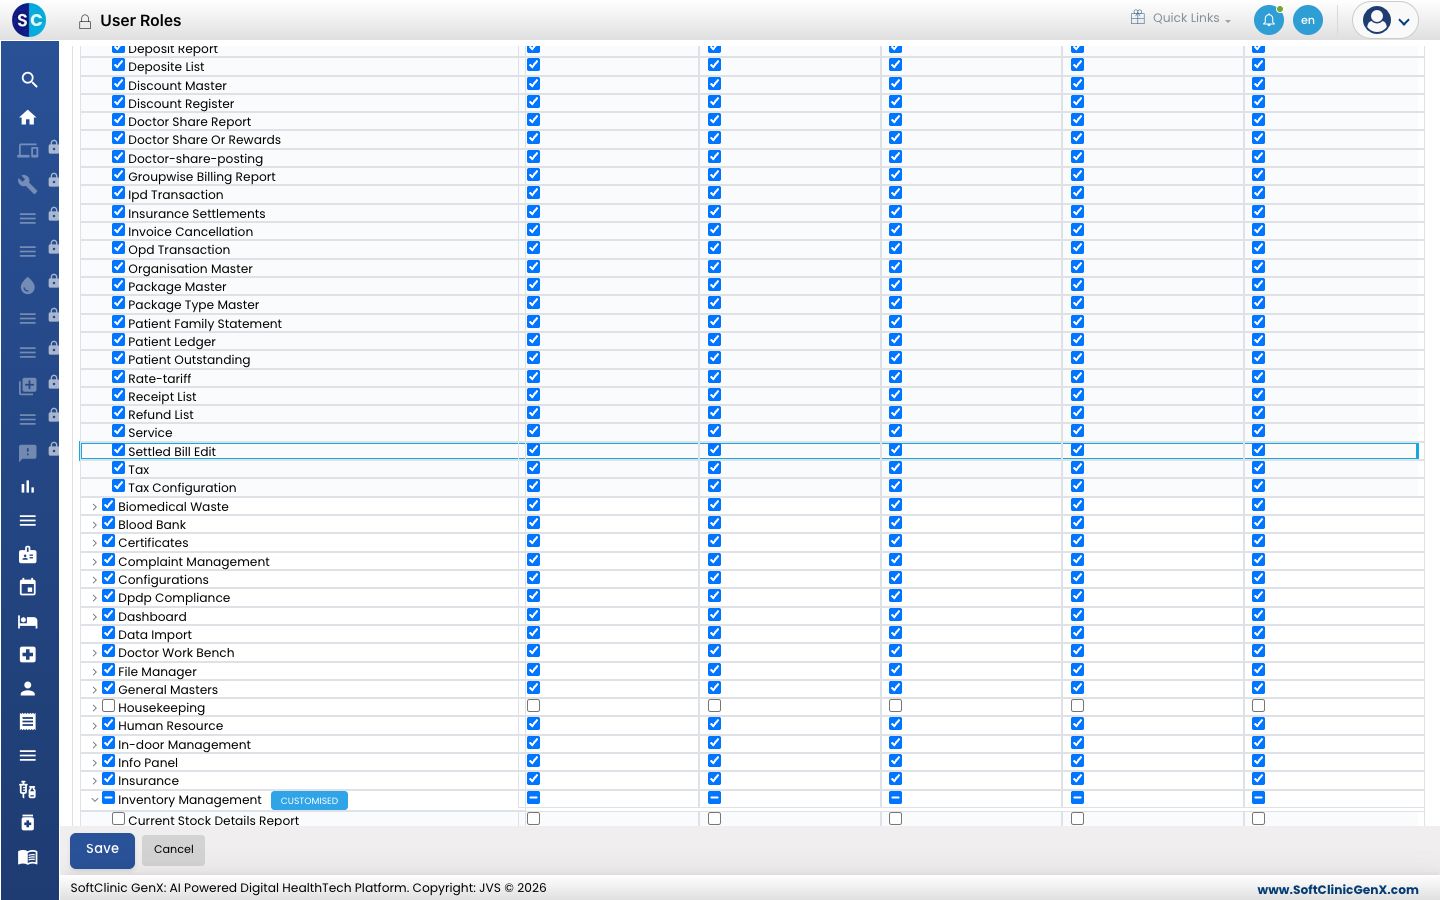Open the vaccine vials sidebar icon
Image resolution: width=1440 pixels, height=900 pixels.
tap(28, 789)
